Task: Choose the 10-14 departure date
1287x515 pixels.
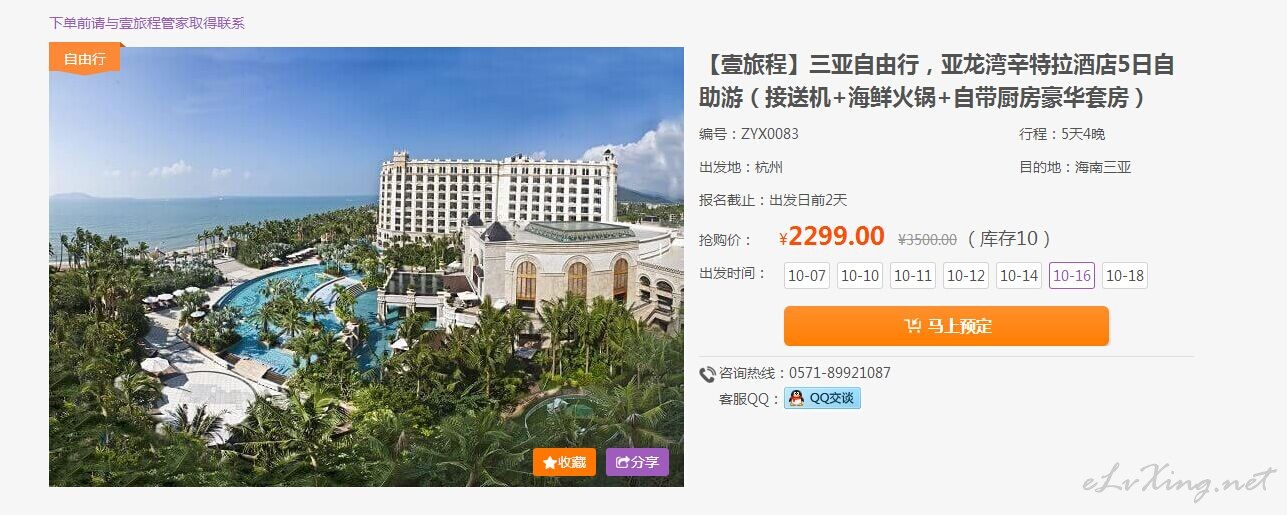Action: pyautogui.click(x=1019, y=276)
